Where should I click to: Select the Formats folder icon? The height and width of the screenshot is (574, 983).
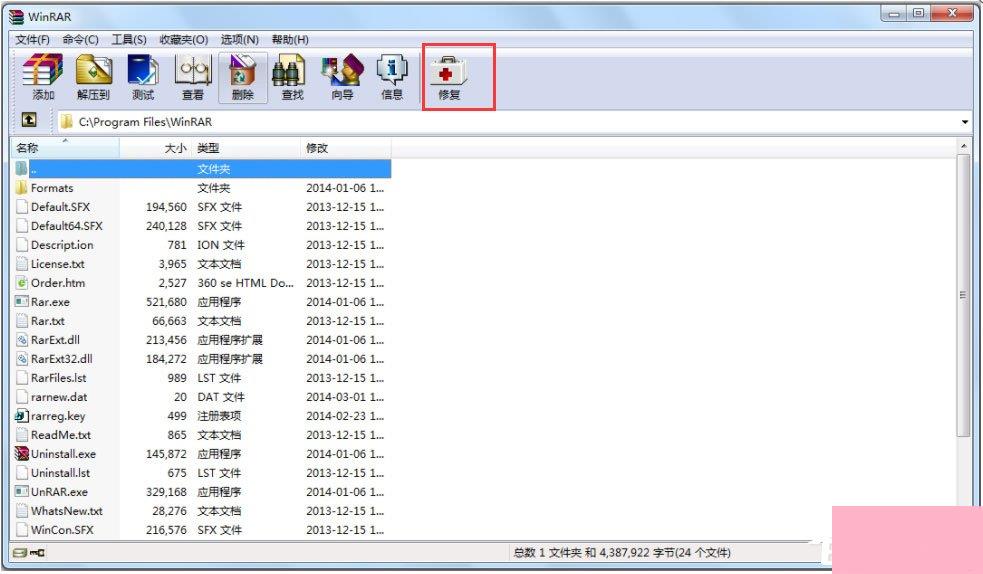pyautogui.click(x=21, y=188)
